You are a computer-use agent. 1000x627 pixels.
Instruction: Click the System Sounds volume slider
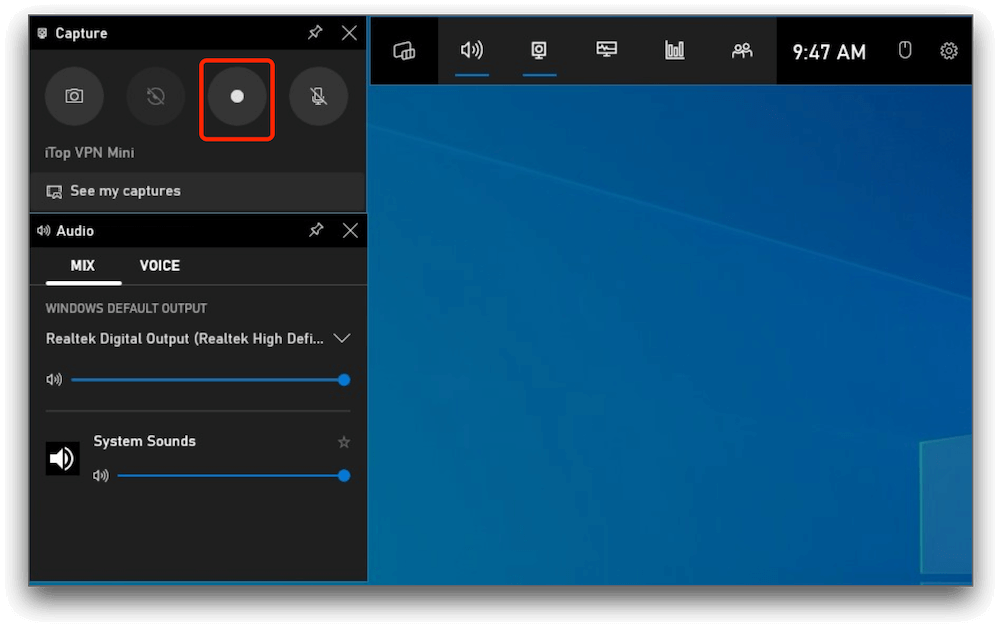pos(230,476)
